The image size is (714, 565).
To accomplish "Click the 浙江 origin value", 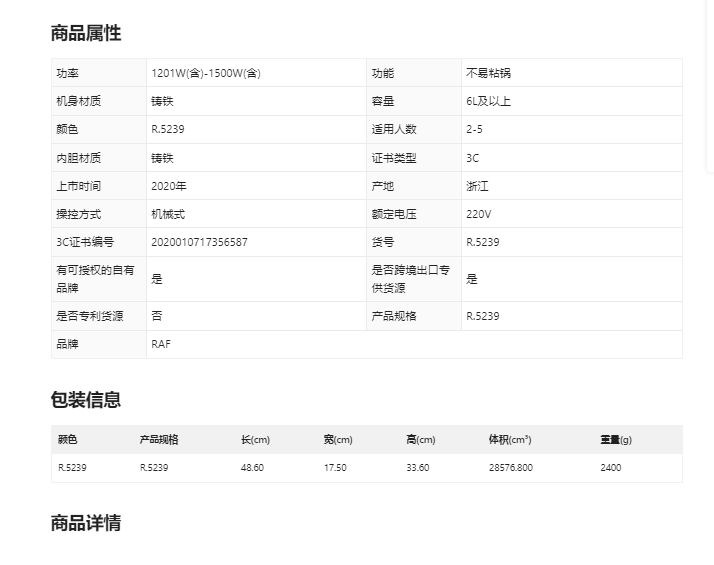I will click(x=477, y=186).
